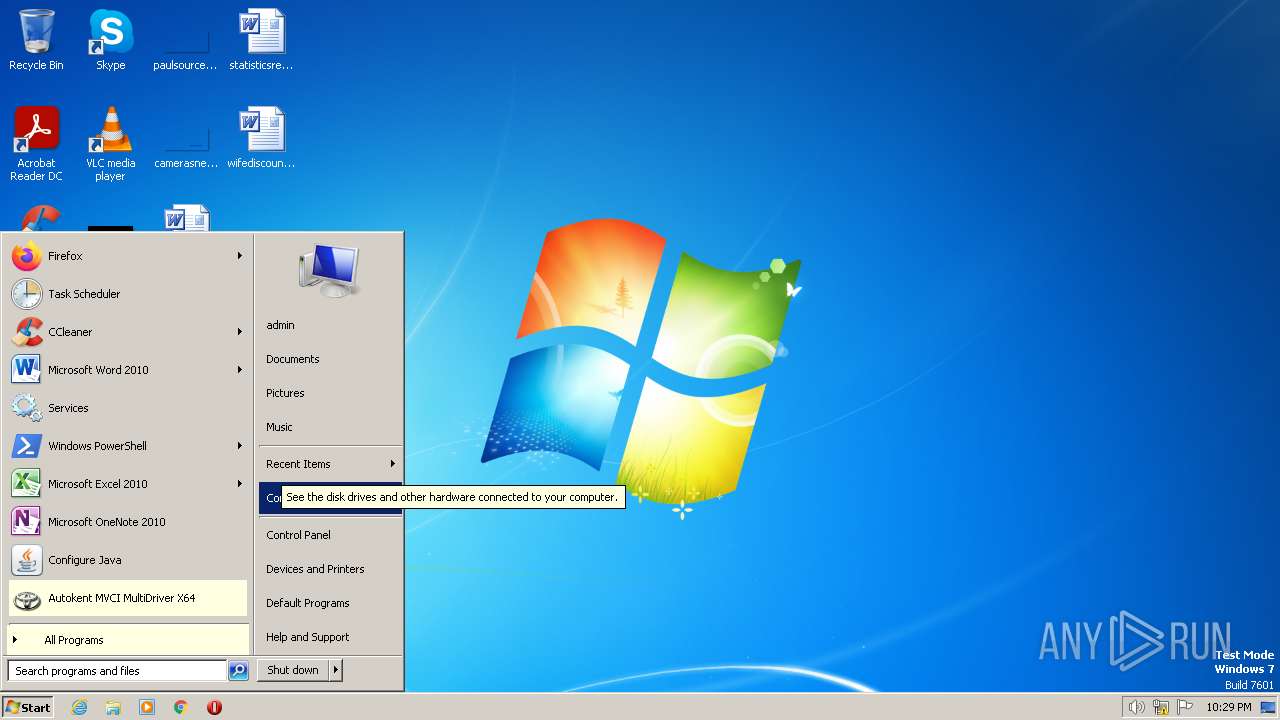
Task: Select Configure Java label in Start menu
Action: pyautogui.click(x=85, y=560)
